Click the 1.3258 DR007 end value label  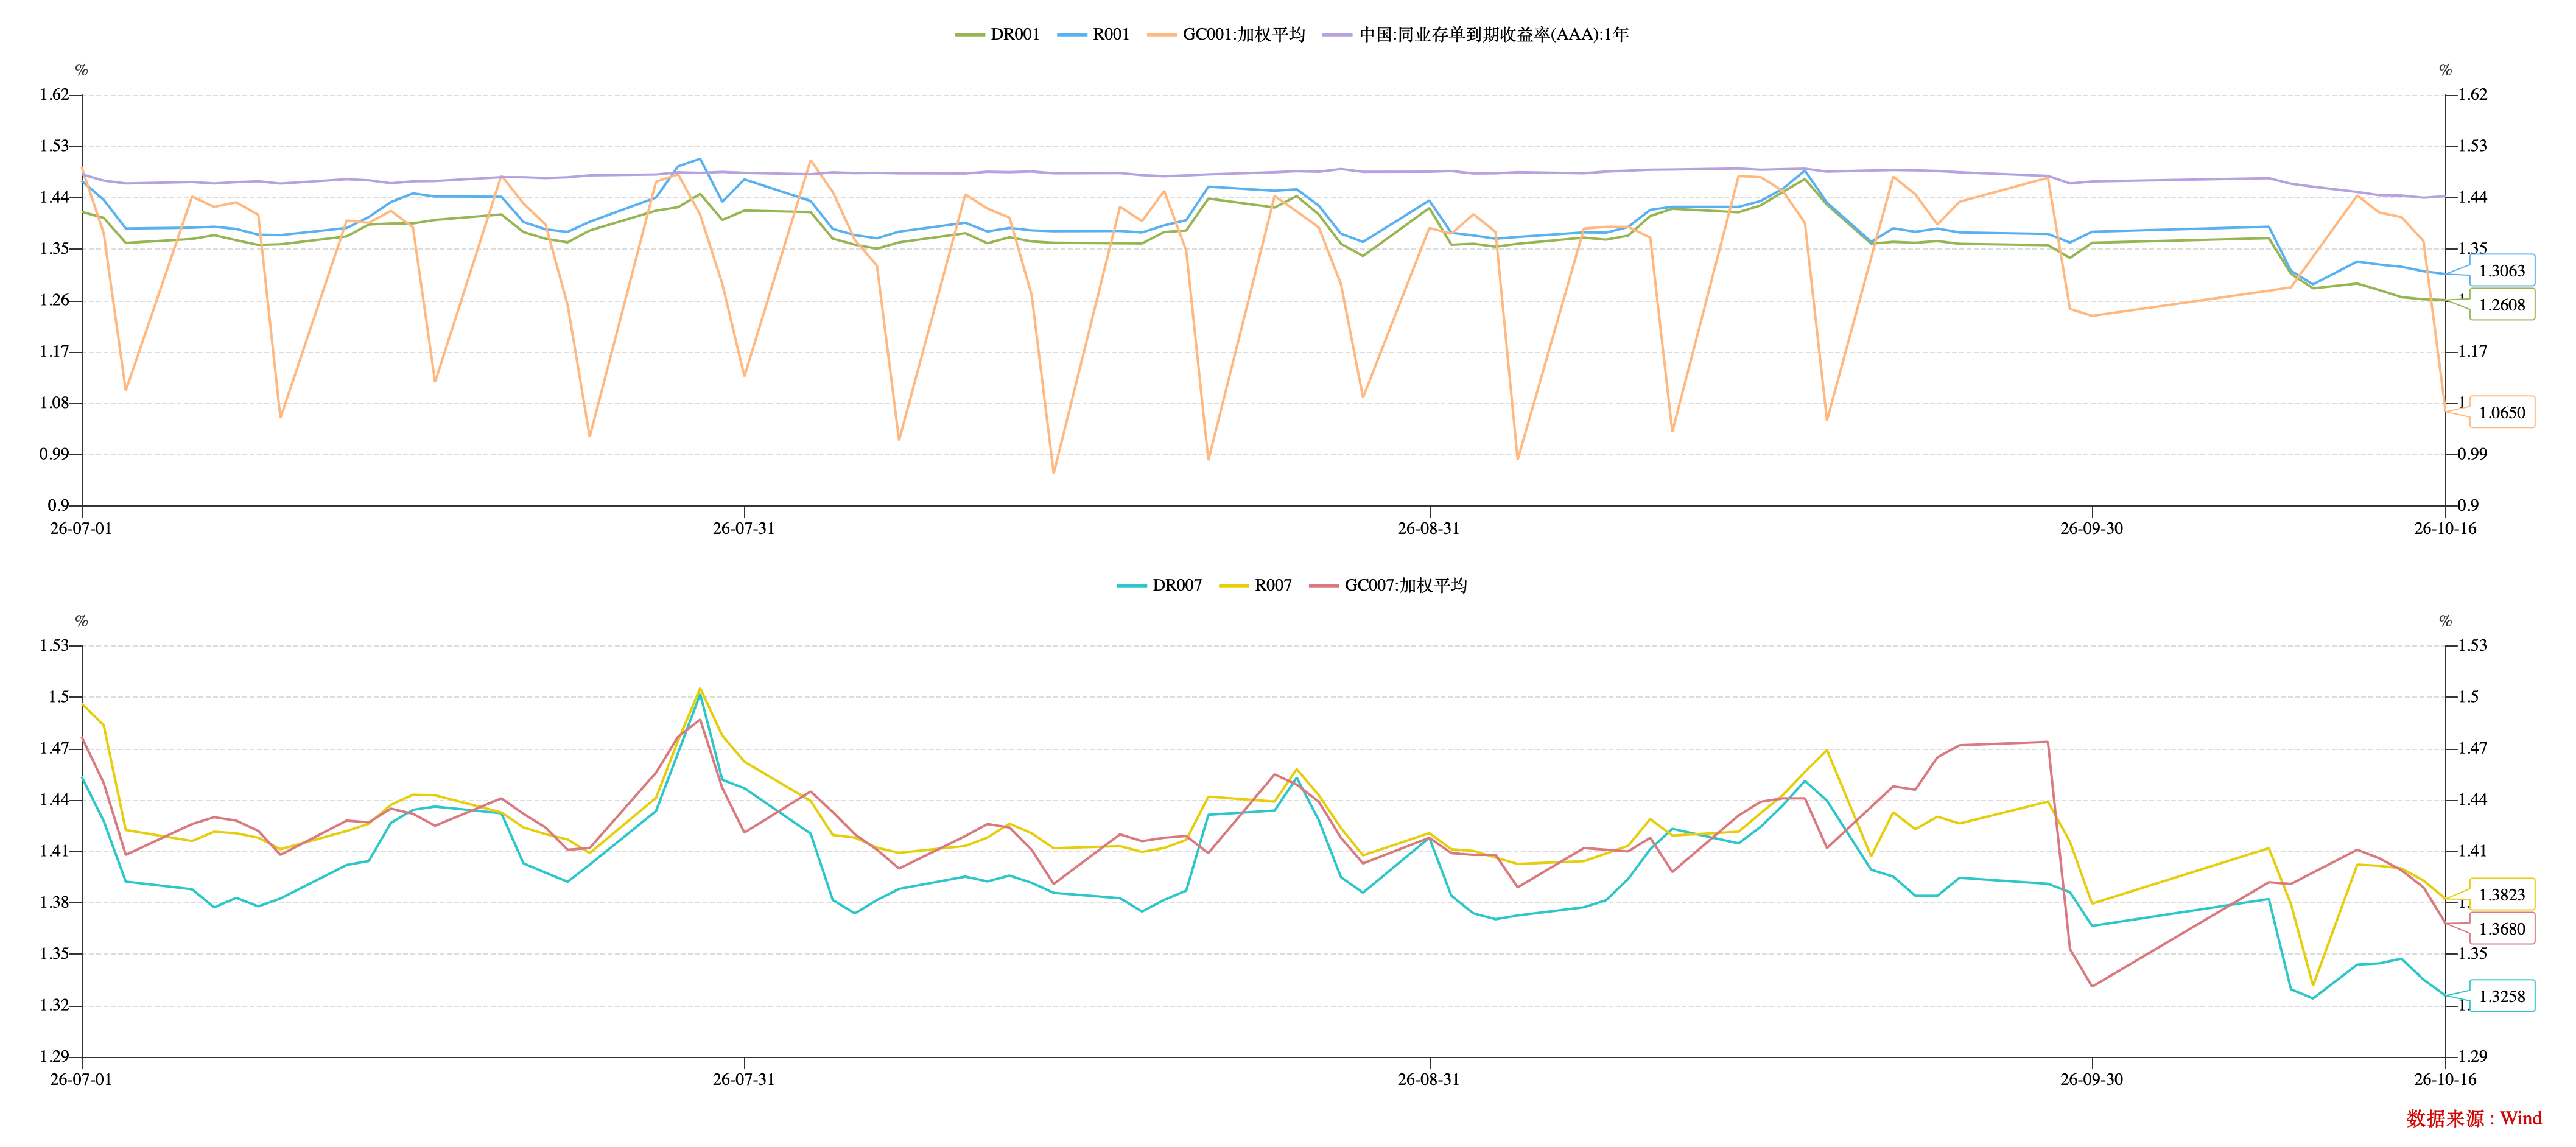(2502, 996)
